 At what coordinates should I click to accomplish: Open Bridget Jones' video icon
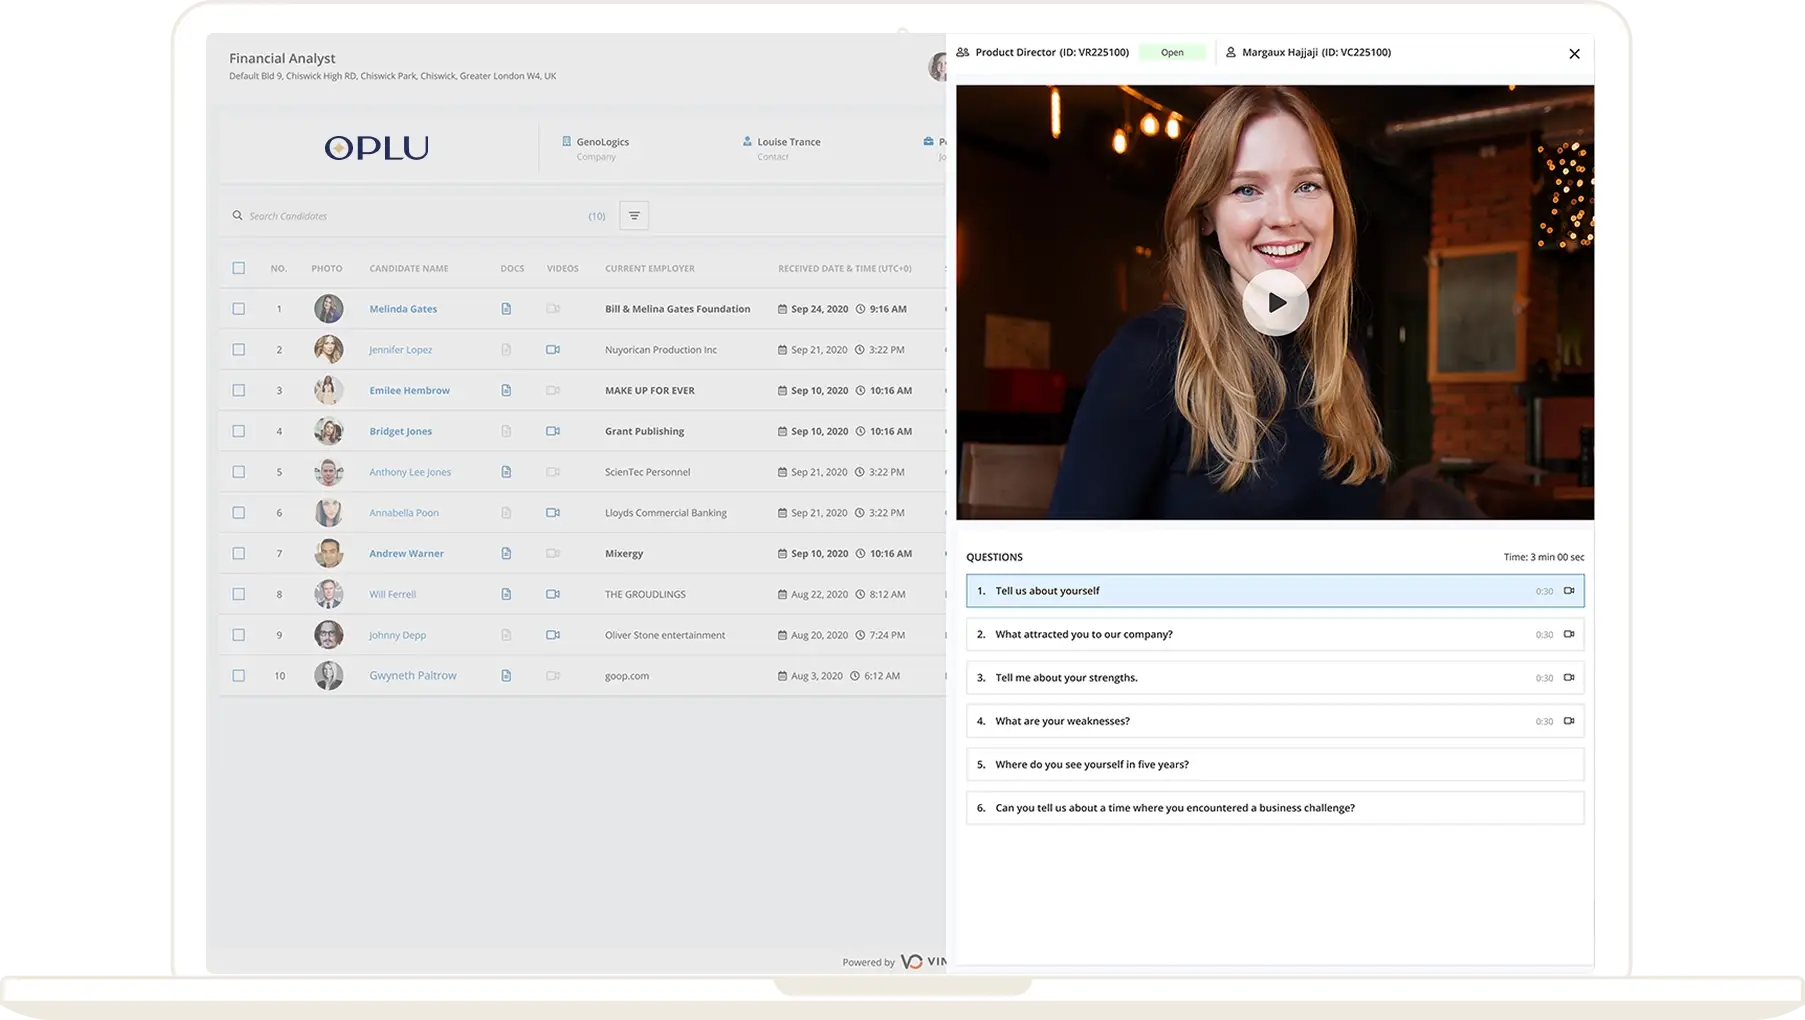click(x=553, y=431)
